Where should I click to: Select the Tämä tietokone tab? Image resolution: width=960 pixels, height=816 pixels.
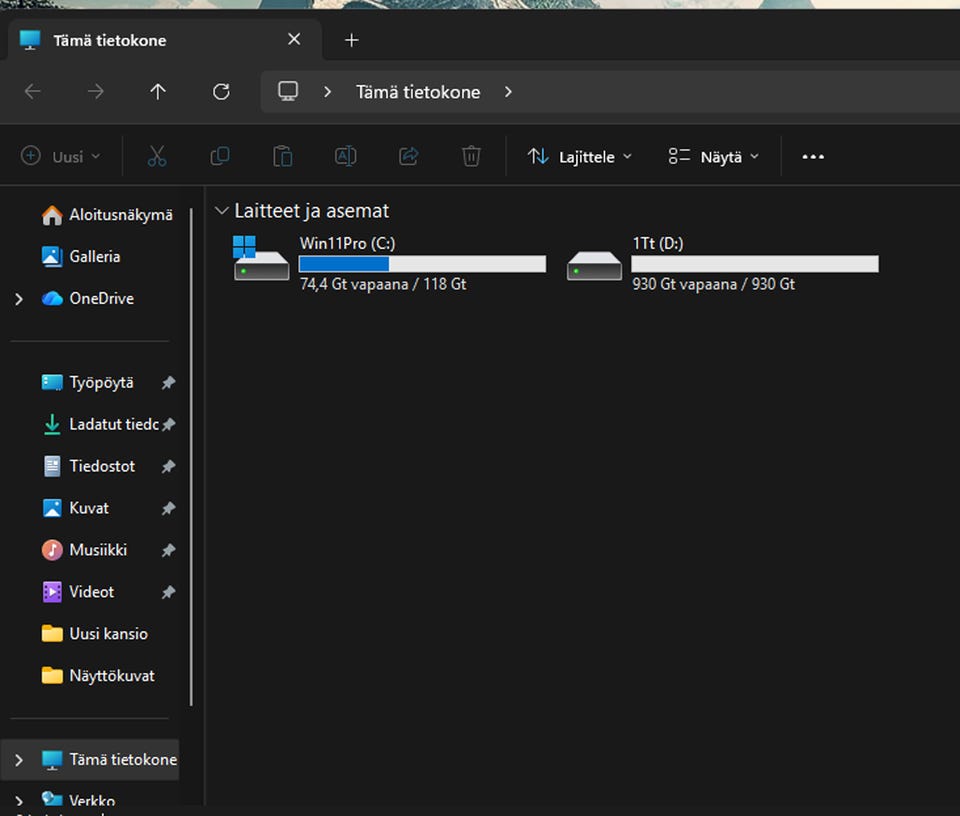tap(110, 41)
